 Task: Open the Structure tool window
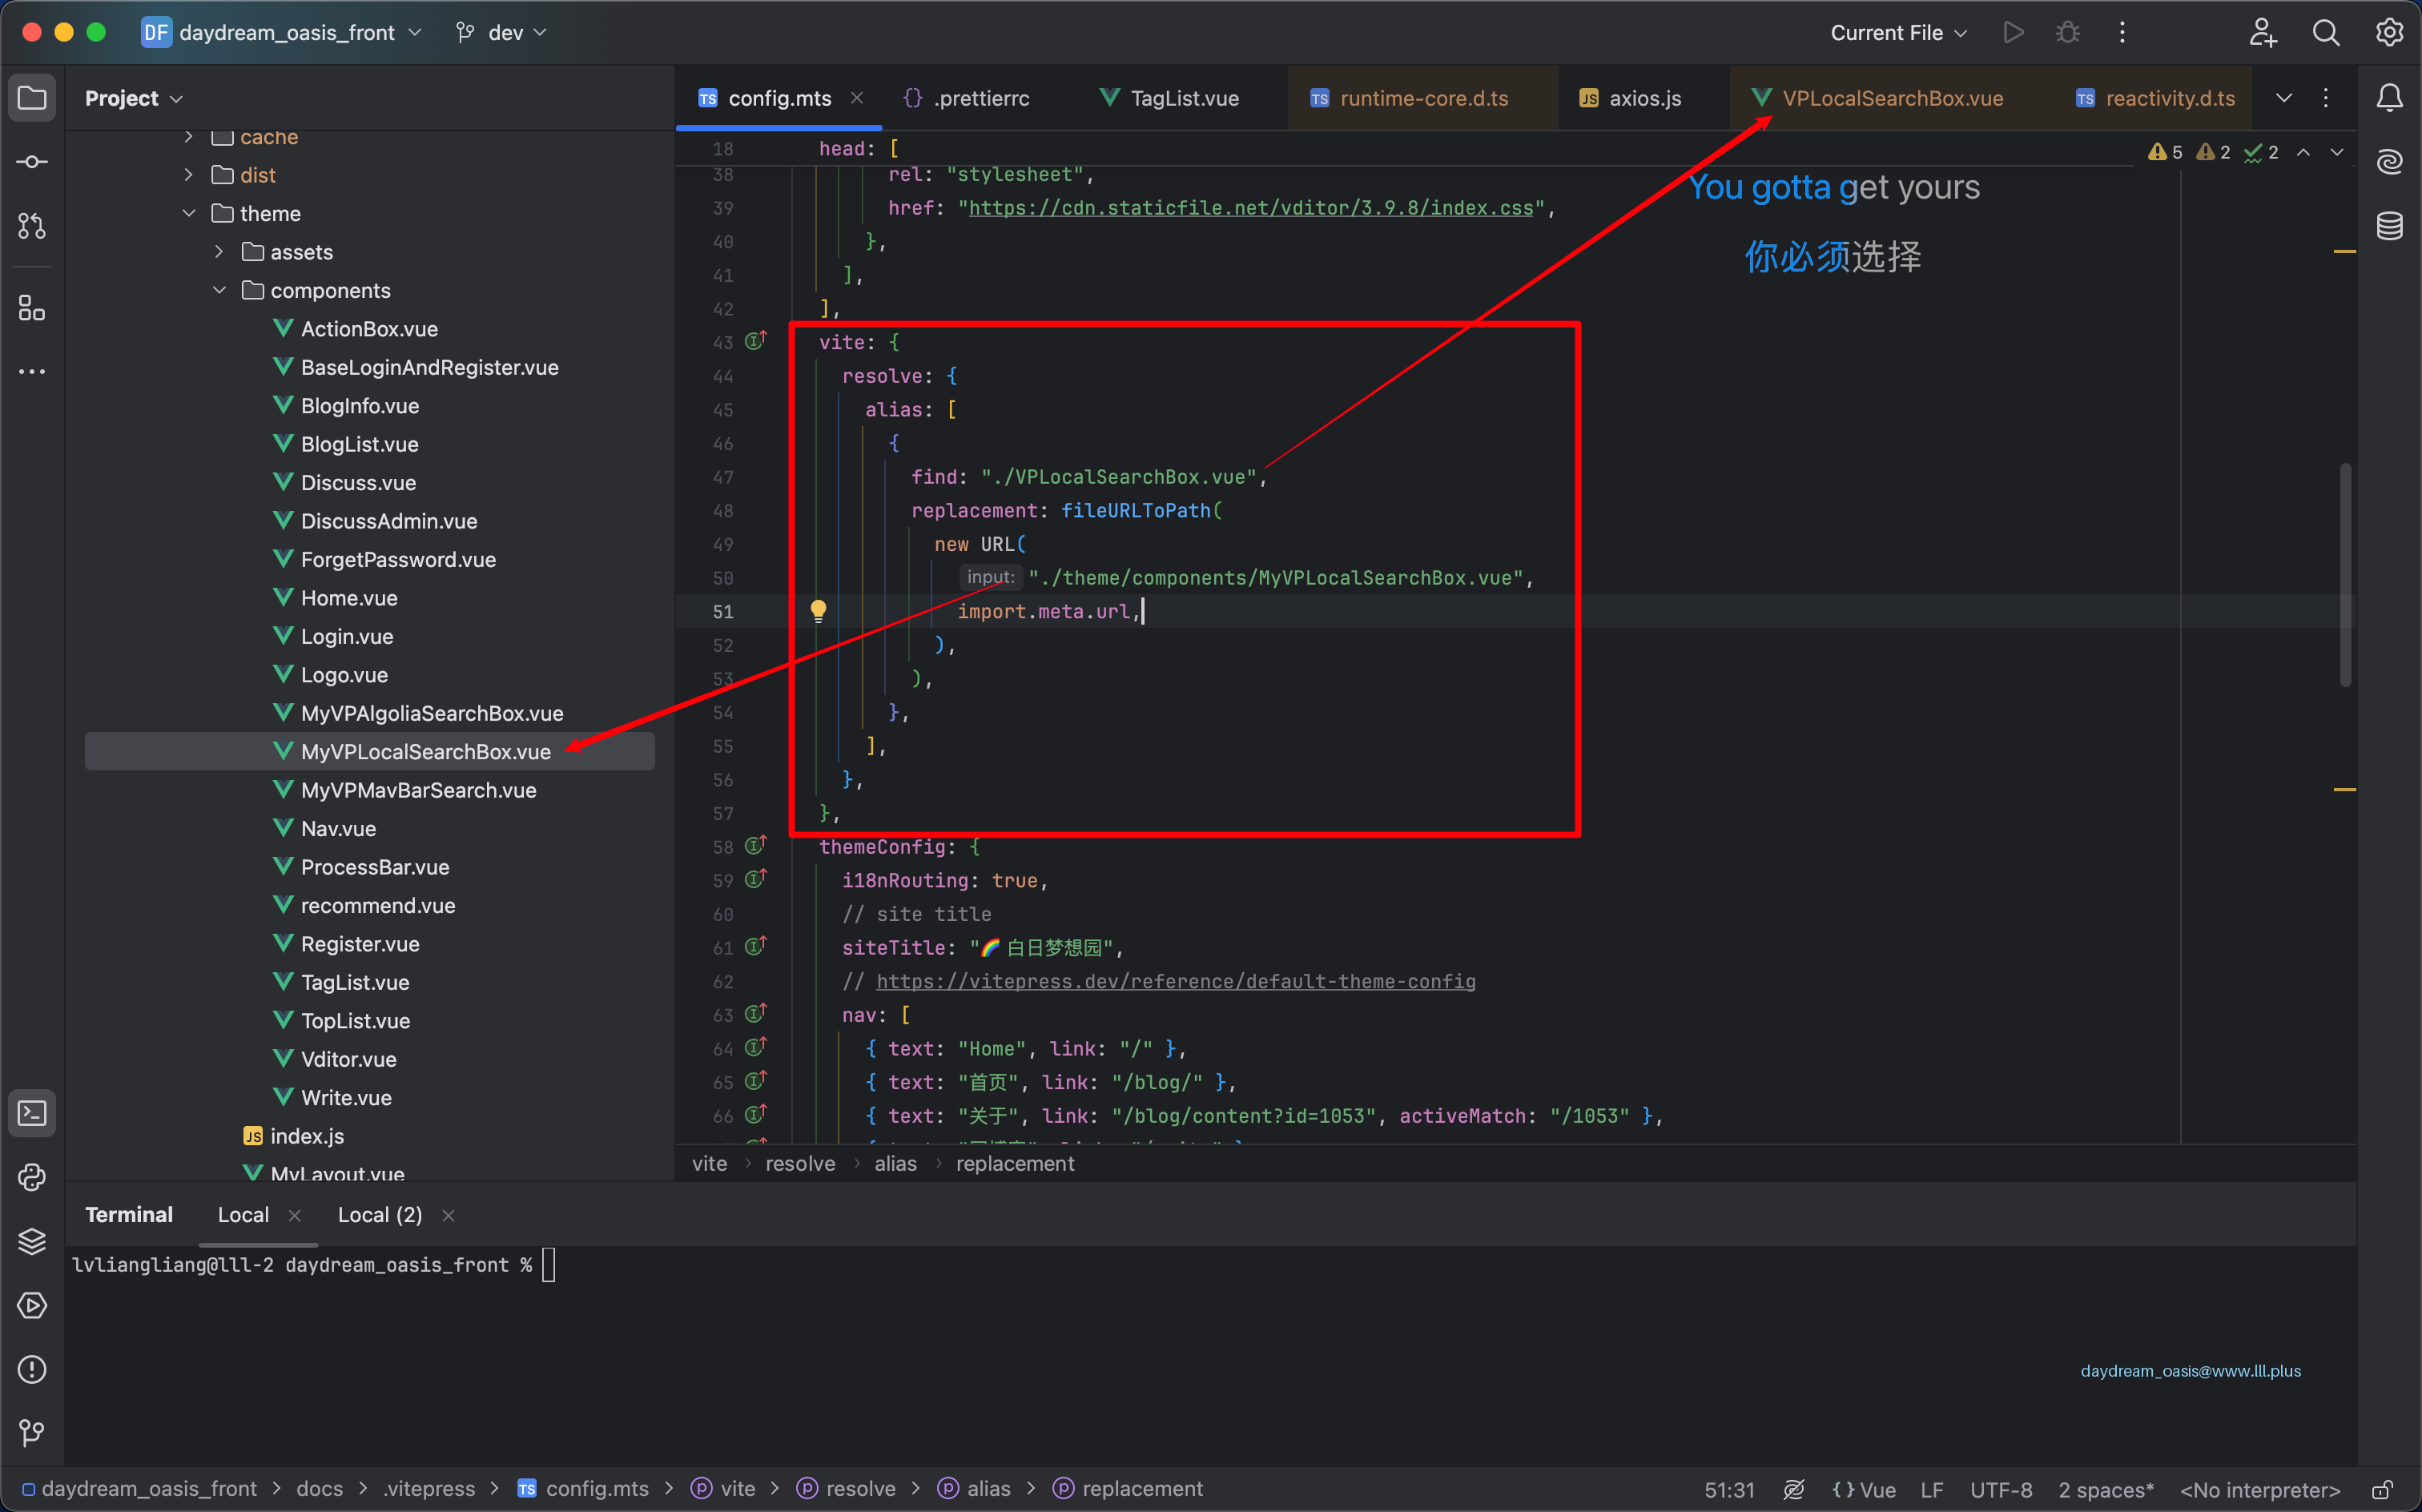pyautogui.click(x=32, y=308)
